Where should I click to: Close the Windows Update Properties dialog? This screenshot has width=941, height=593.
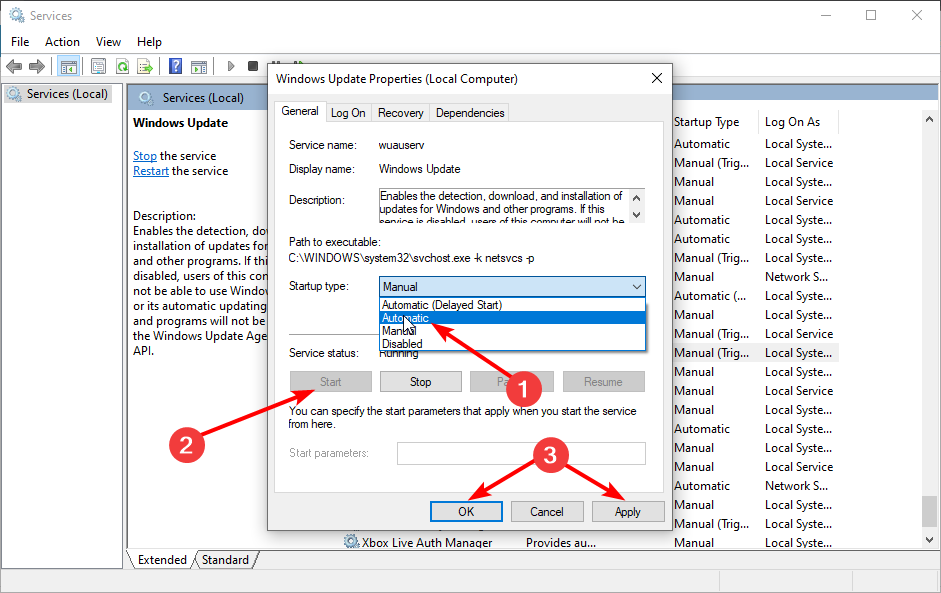pyautogui.click(x=657, y=78)
